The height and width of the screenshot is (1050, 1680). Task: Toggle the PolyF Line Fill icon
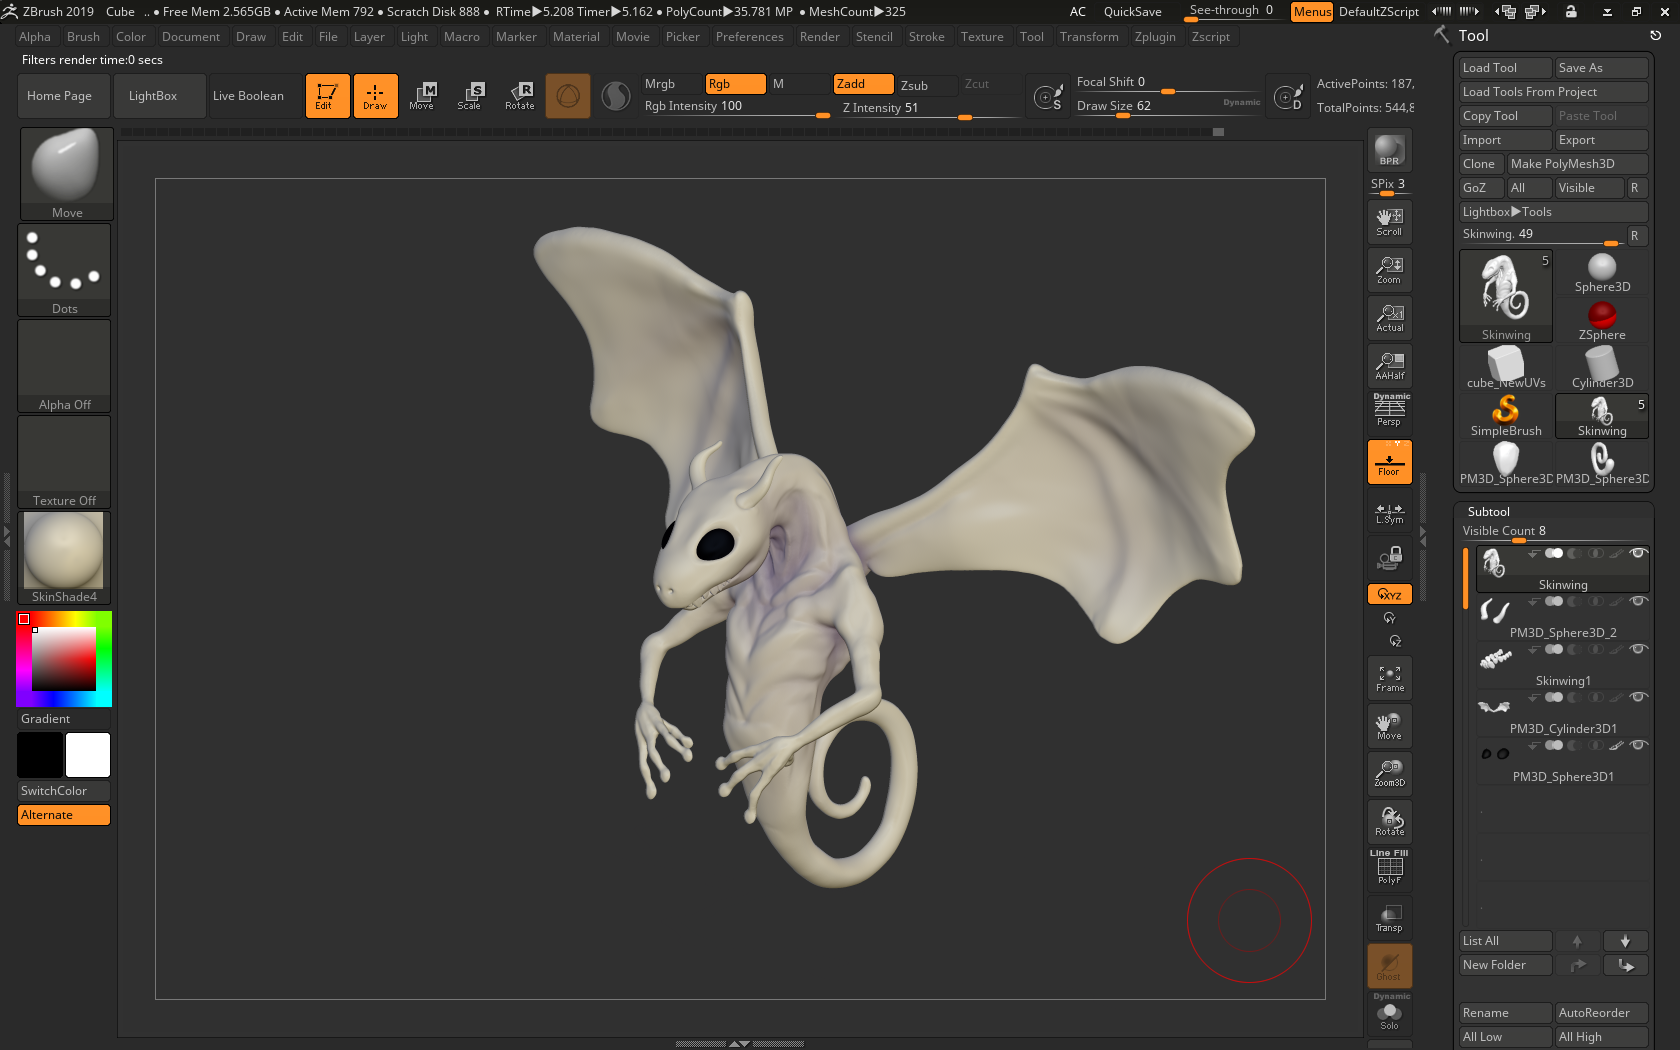pos(1389,868)
